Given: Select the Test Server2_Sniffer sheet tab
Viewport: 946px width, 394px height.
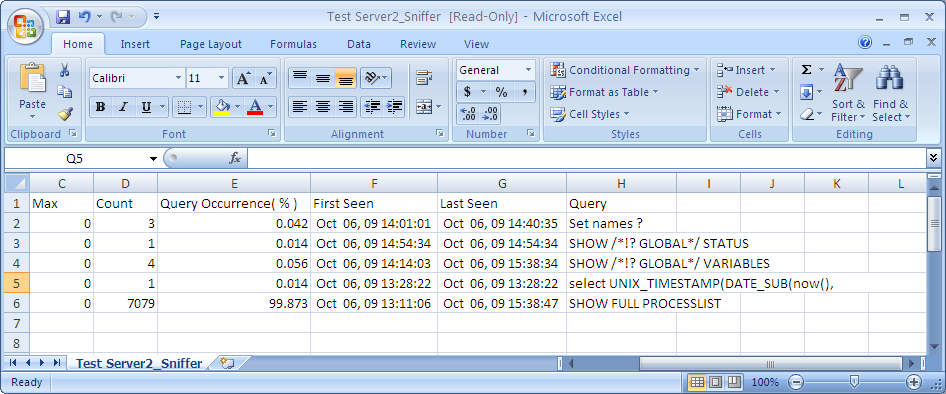Looking at the screenshot, I should (139, 363).
